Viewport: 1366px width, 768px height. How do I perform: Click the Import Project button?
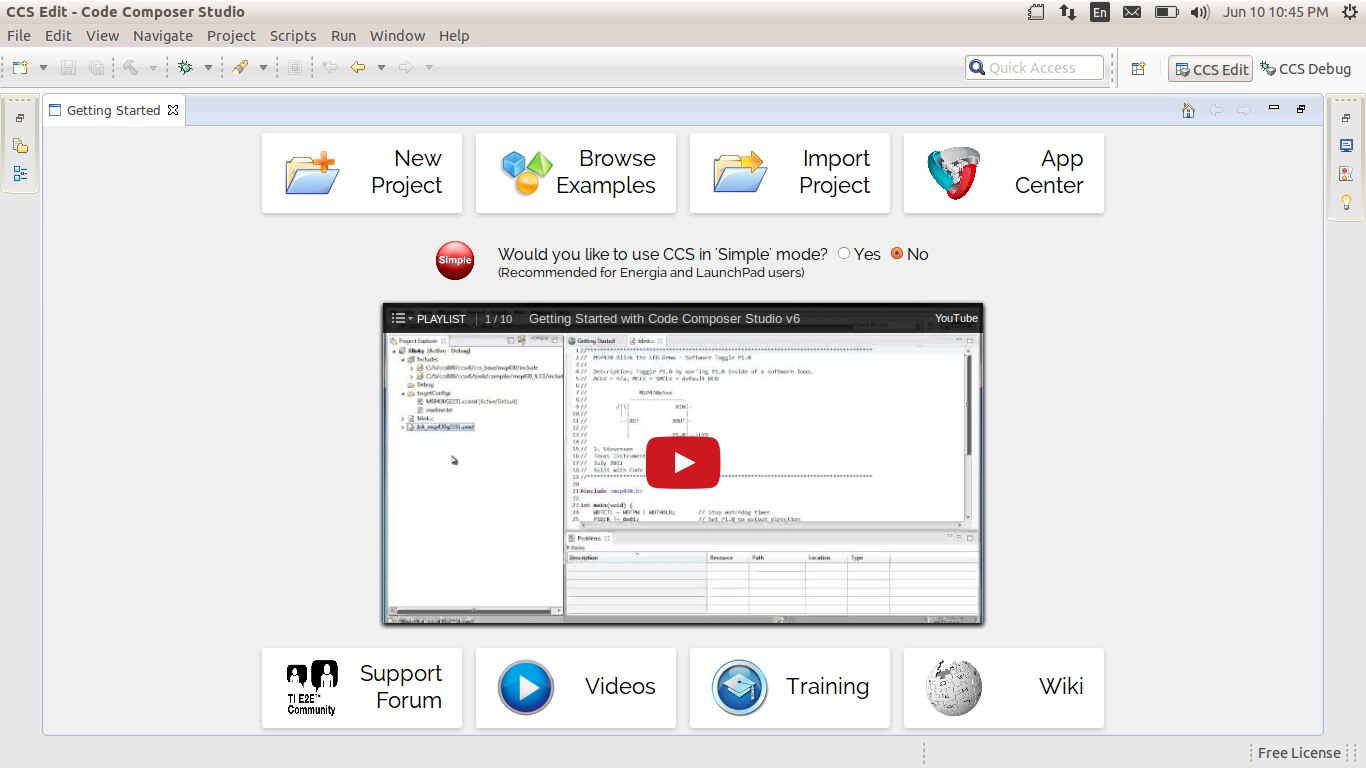[x=790, y=173]
